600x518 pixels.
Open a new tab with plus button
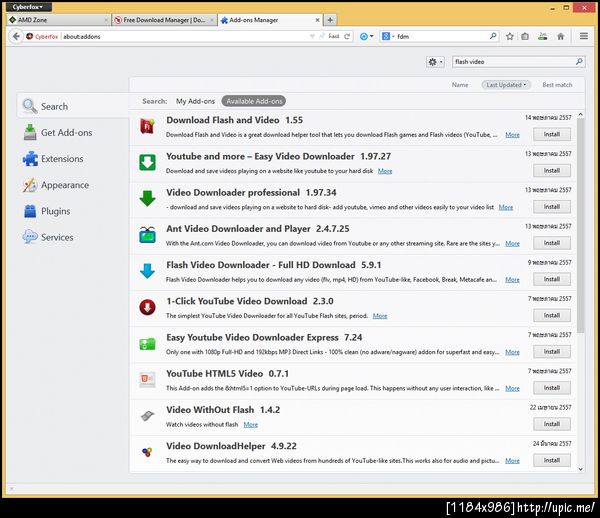[330, 20]
